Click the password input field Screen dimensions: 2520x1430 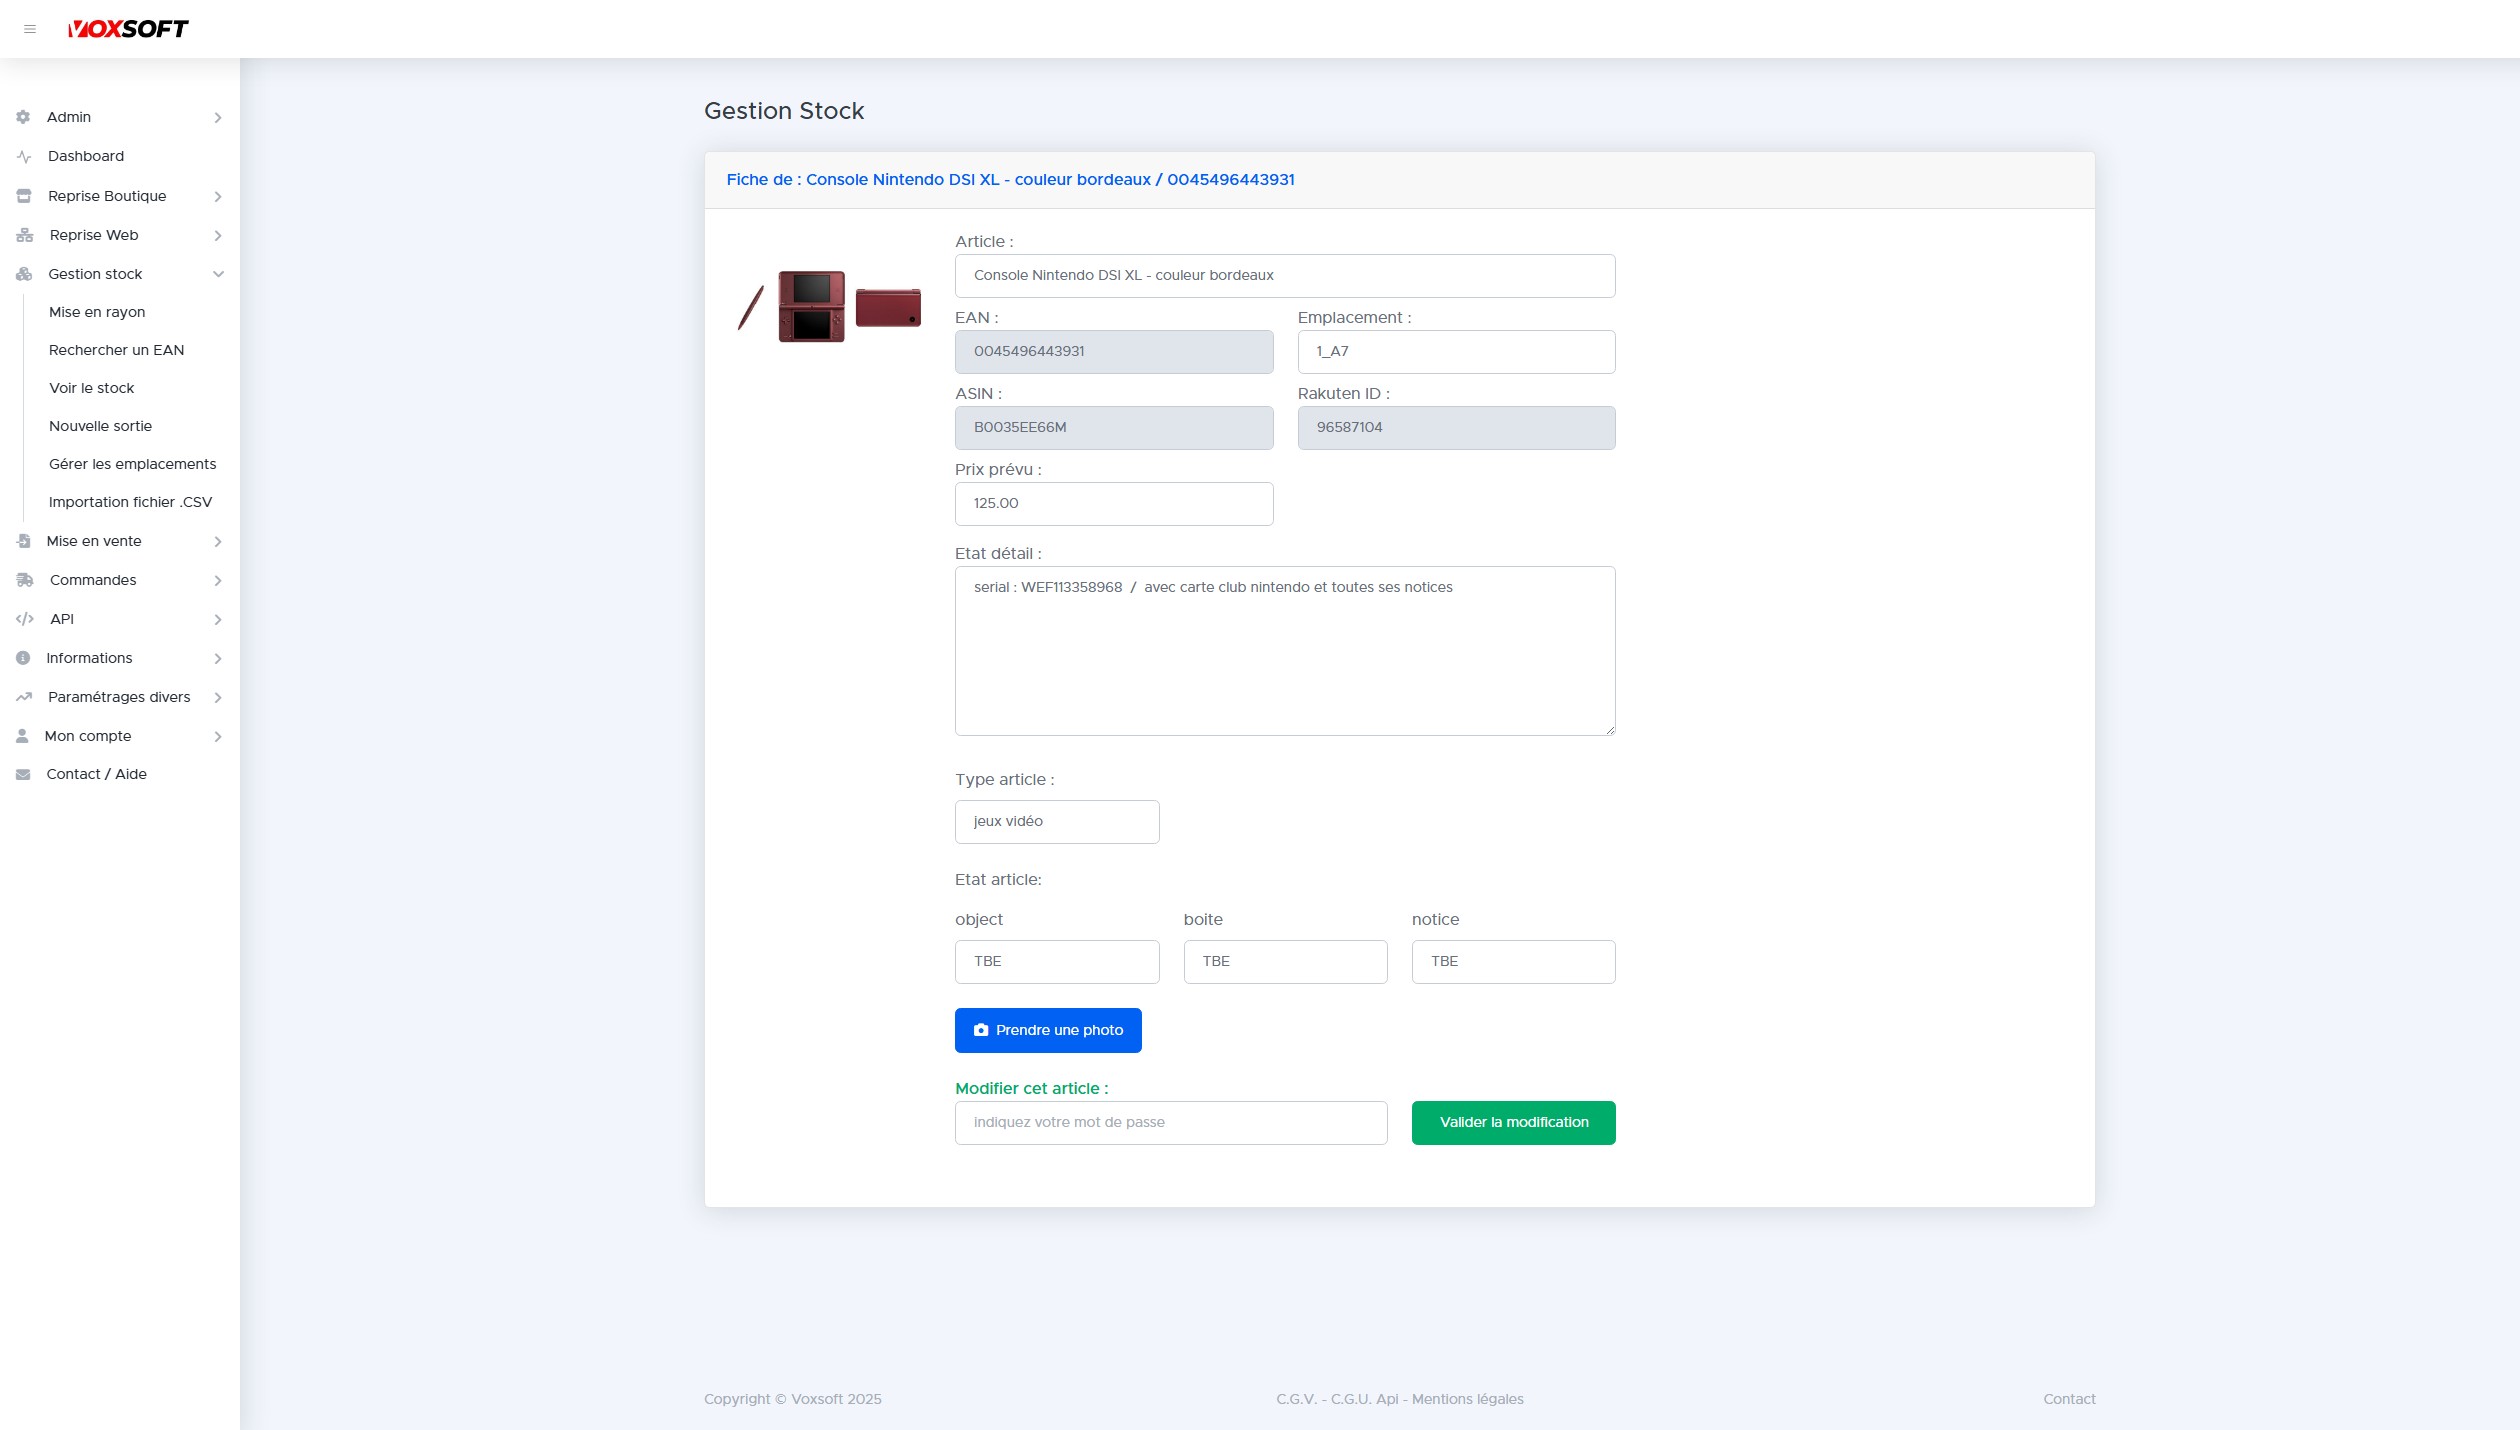point(1170,1122)
